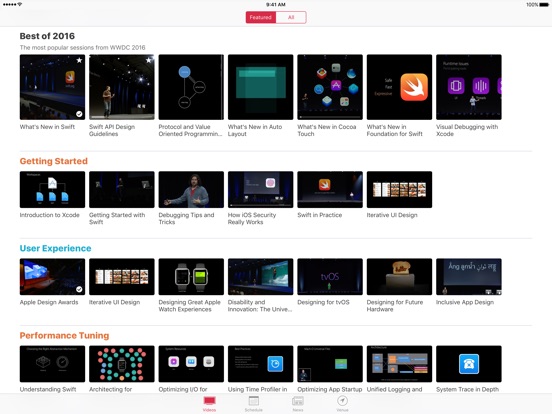Open How iOS Security Really Works thumbnail
The width and height of the screenshot is (552, 414).
pos(261,189)
